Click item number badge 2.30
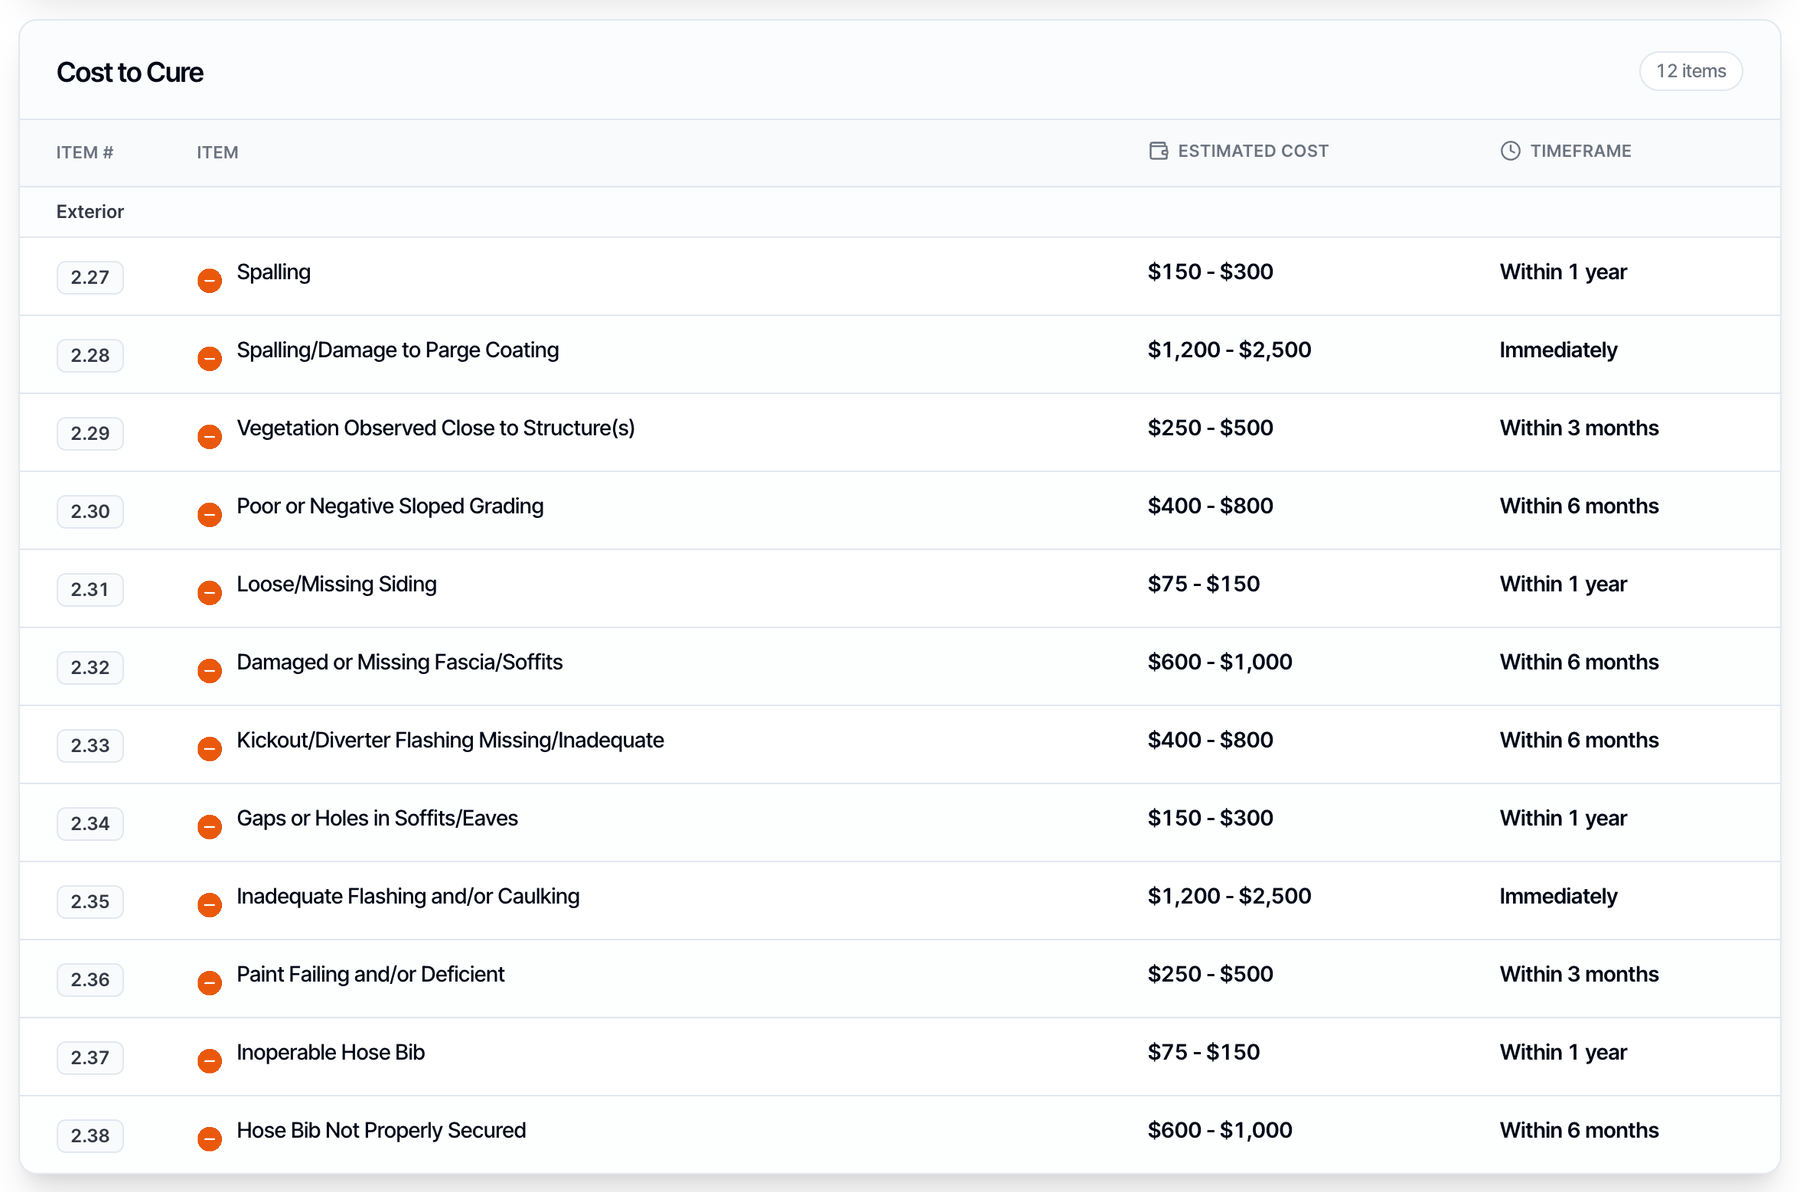 (x=90, y=511)
